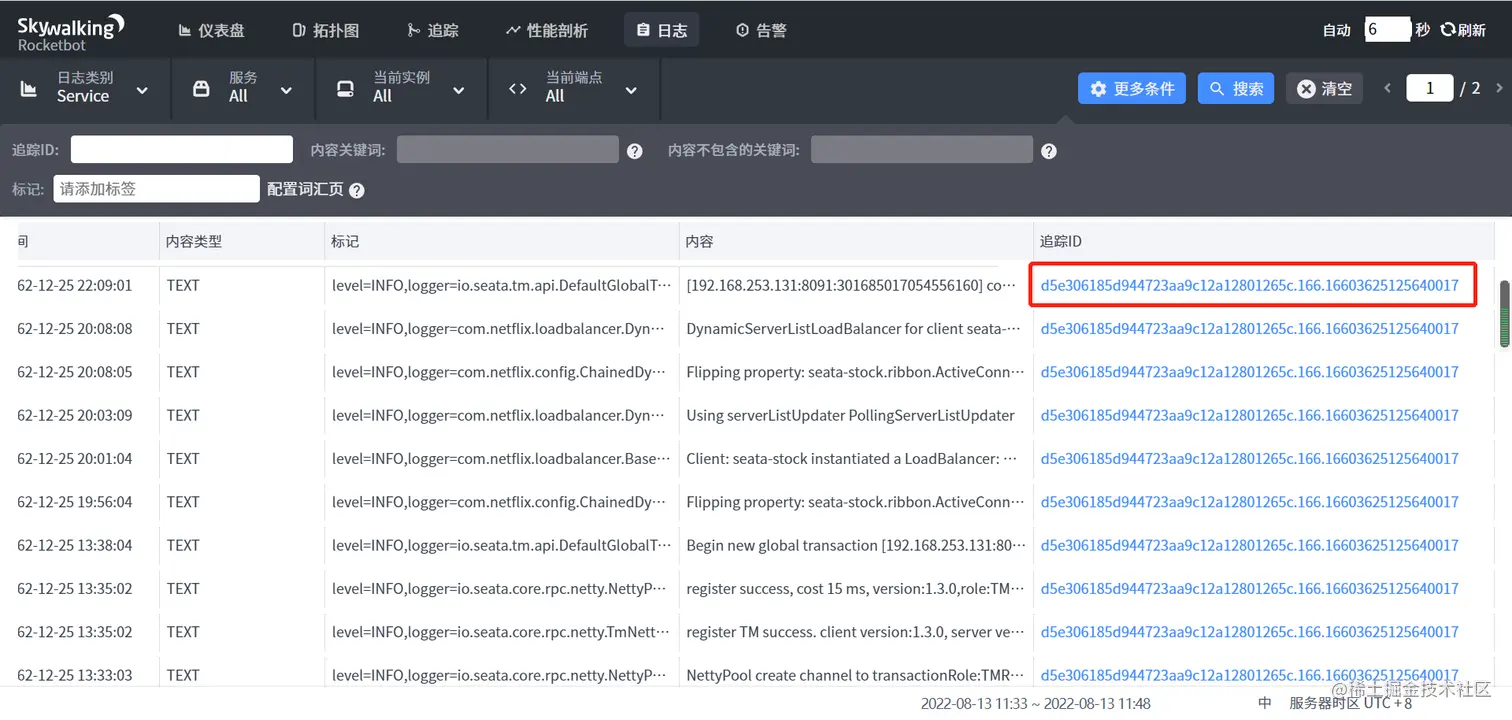Focus the 内容不包含的关键词 input field
Image resolution: width=1512 pixels, height=720 pixels.
tap(922, 150)
